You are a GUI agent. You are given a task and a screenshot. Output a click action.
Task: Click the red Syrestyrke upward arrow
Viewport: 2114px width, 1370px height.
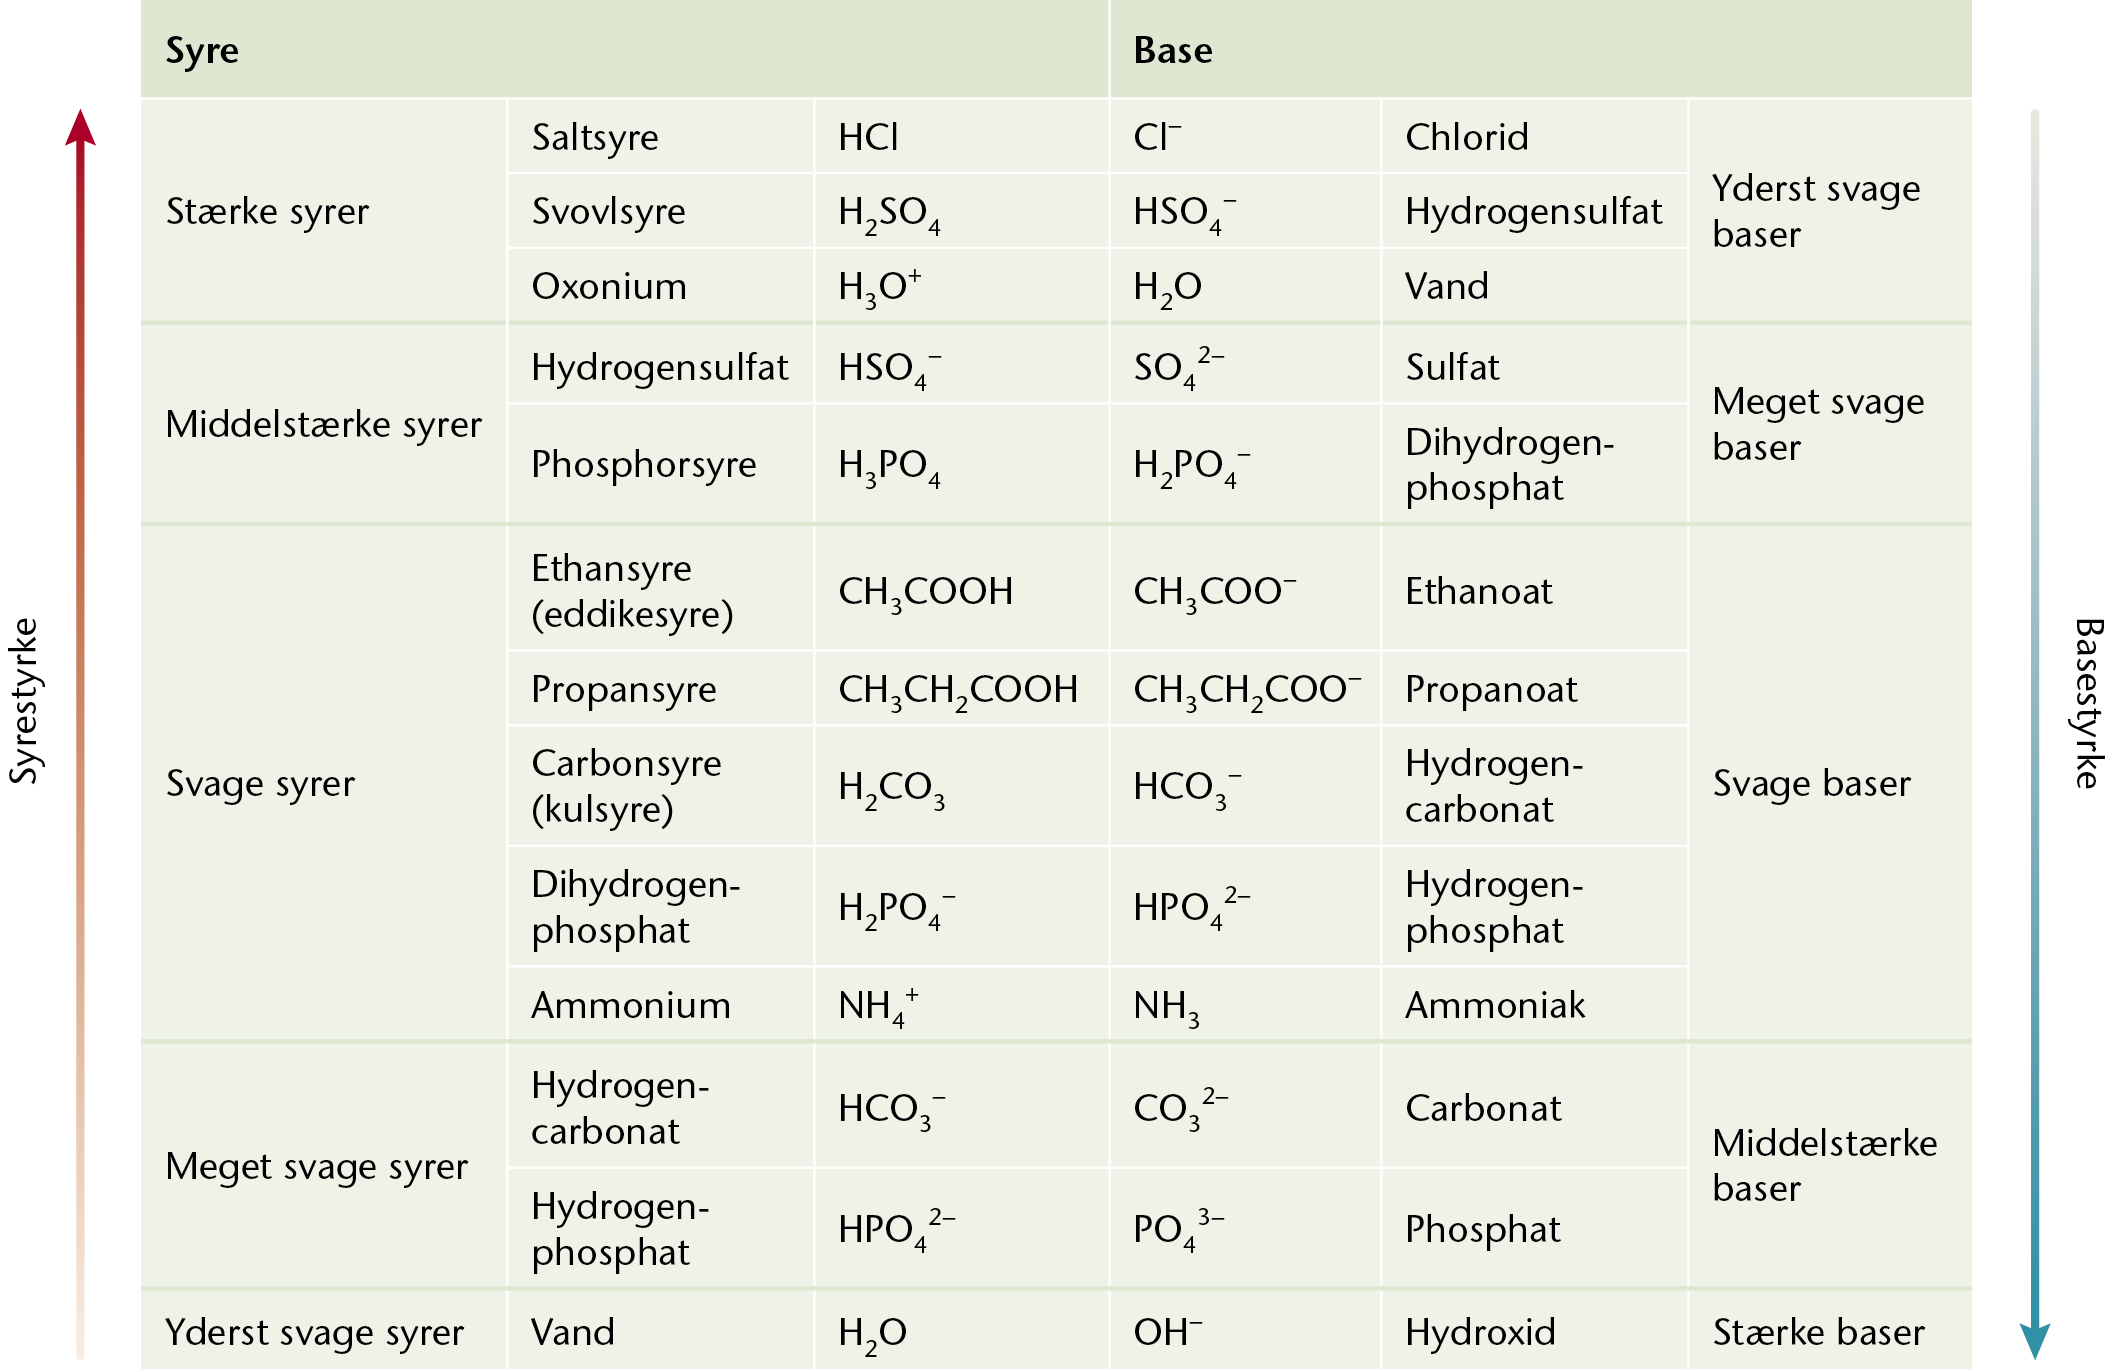80,700
